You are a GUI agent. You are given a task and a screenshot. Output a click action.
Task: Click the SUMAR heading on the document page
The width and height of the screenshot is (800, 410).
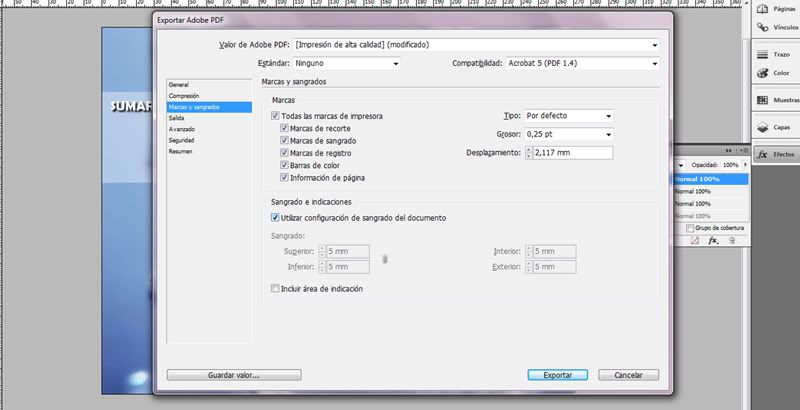click(131, 107)
